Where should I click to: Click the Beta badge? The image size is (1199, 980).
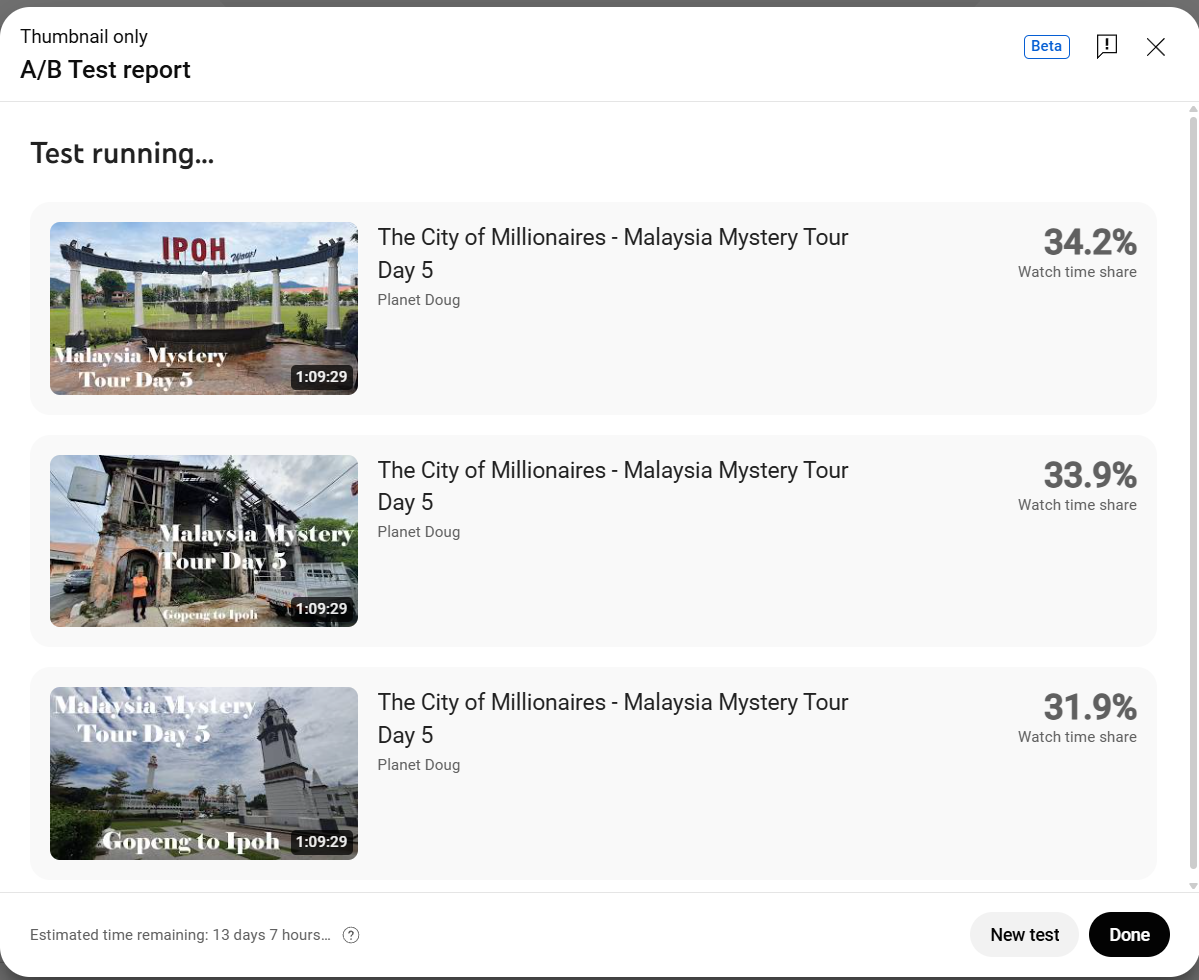coord(1046,46)
